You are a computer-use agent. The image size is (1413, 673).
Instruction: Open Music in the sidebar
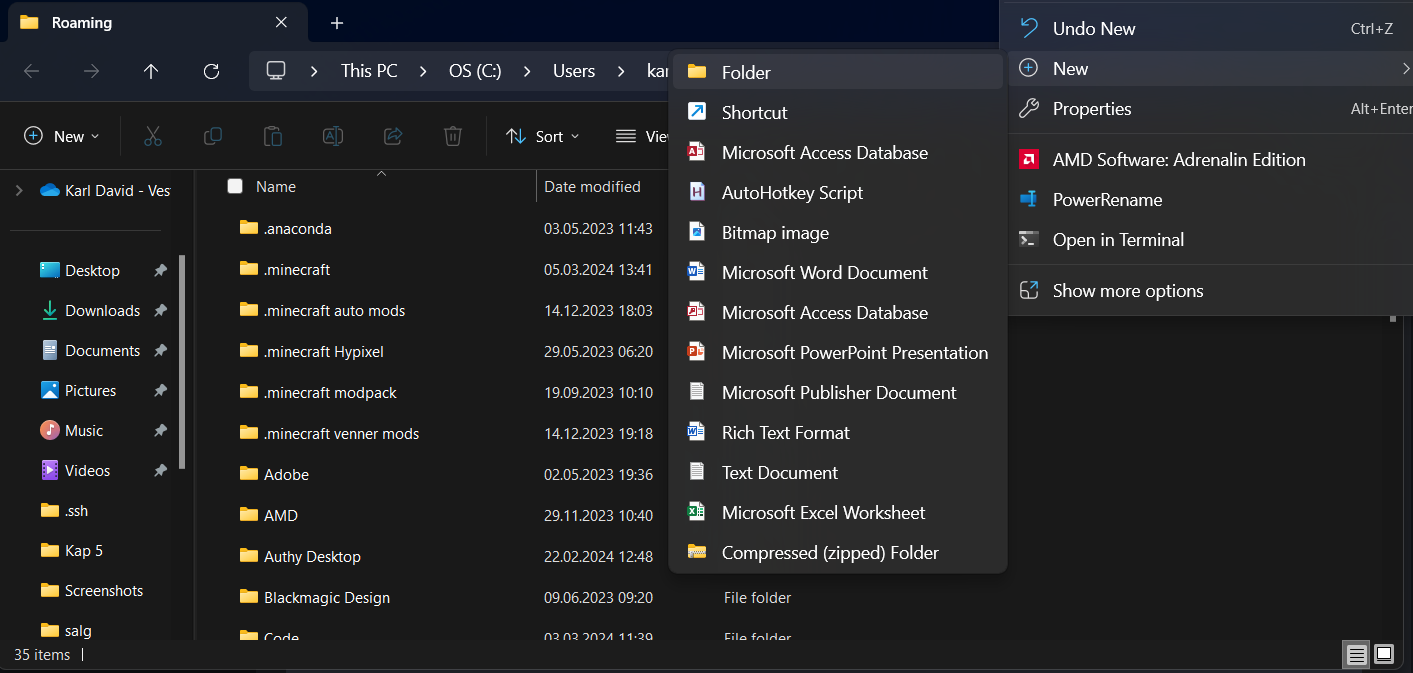pos(84,430)
